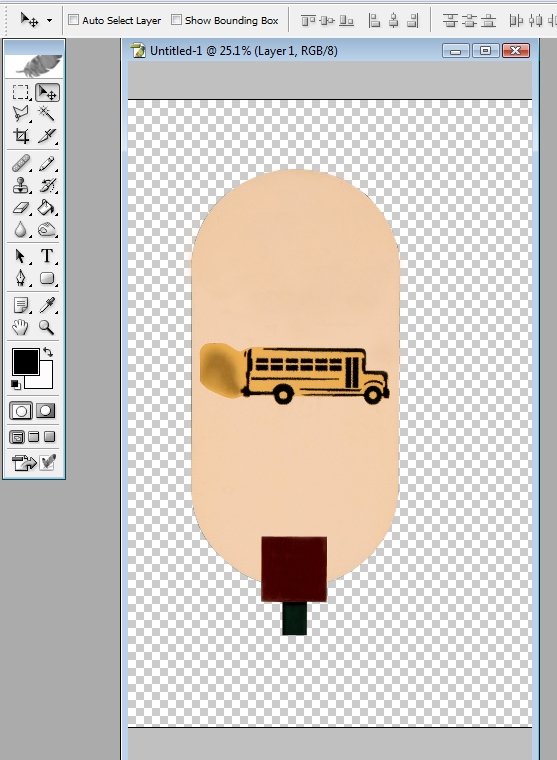Image resolution: width=557 pixels, height=760 pixels.
Task: Maximize the Untitled-1 document window
Action: (x=485, y=50)
